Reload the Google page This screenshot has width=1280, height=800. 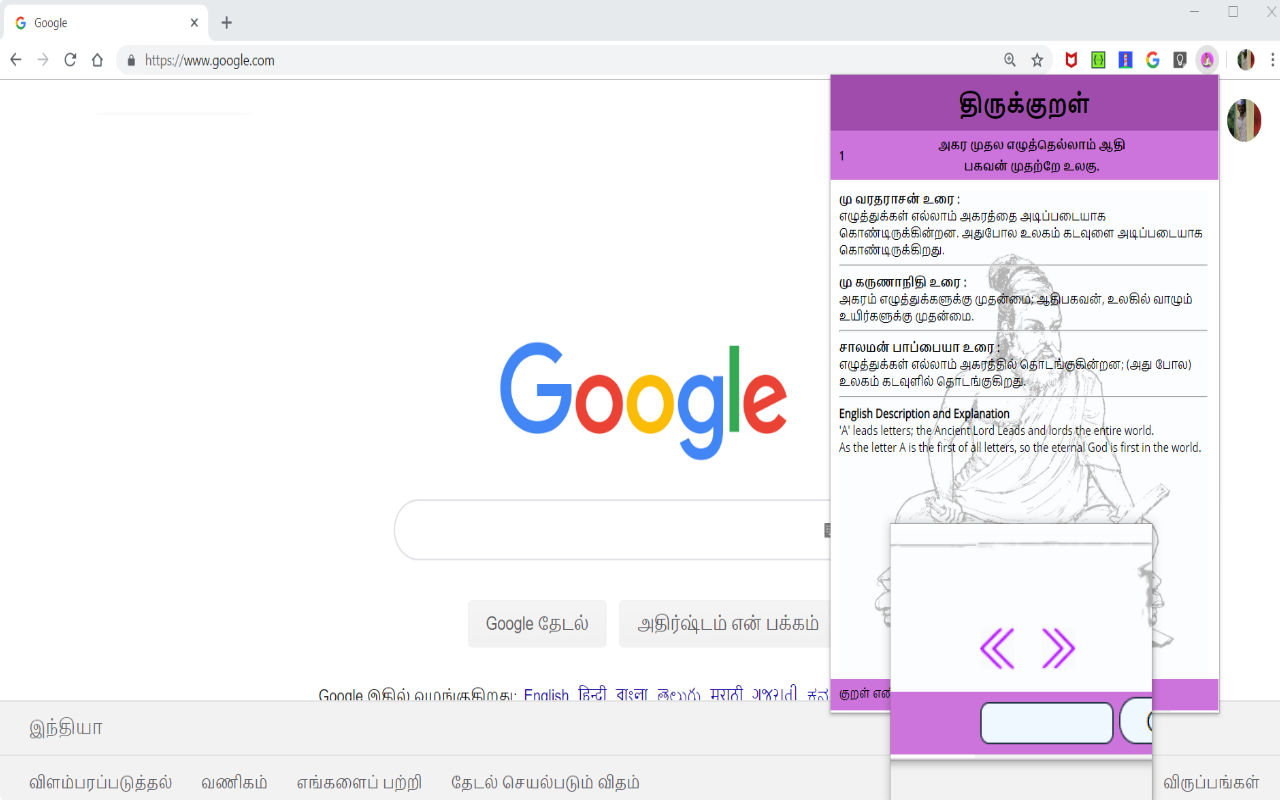(x=70, y=60)
